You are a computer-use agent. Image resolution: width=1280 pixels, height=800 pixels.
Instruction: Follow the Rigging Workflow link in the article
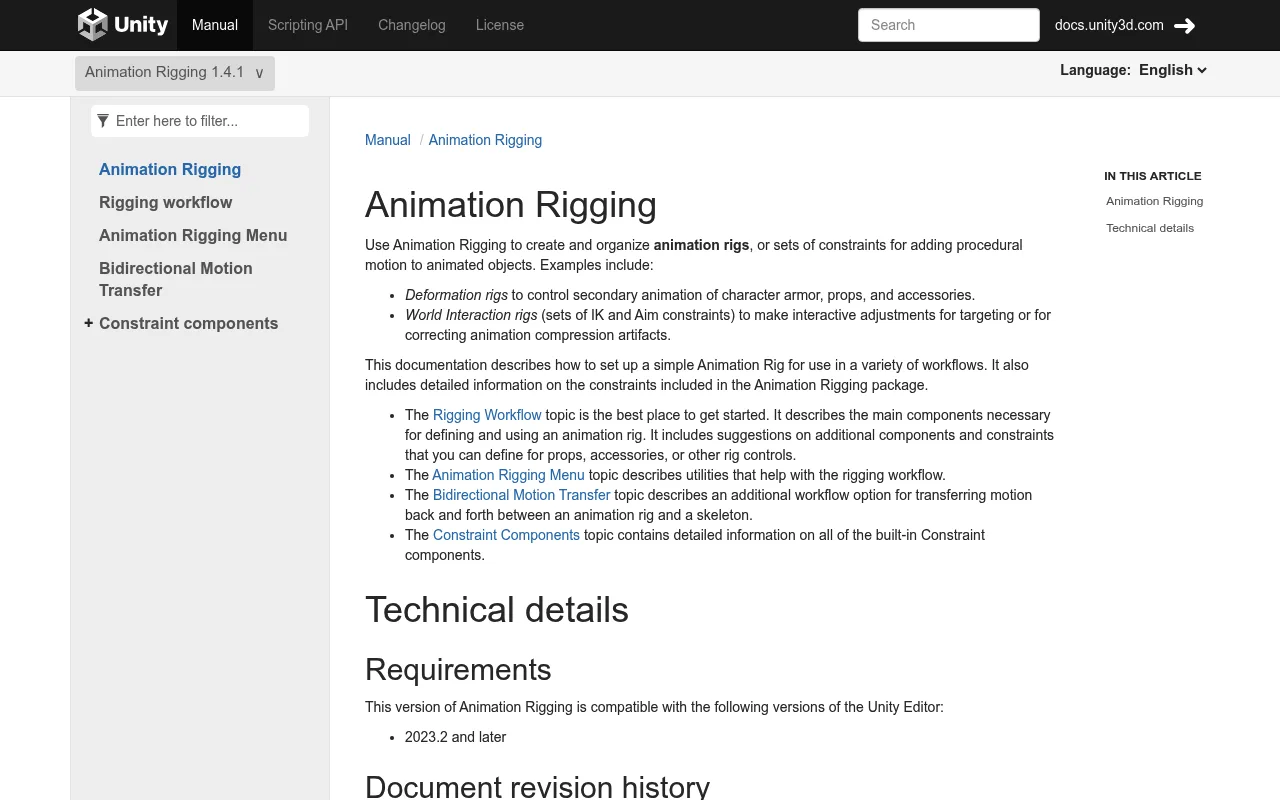point(487,415)
